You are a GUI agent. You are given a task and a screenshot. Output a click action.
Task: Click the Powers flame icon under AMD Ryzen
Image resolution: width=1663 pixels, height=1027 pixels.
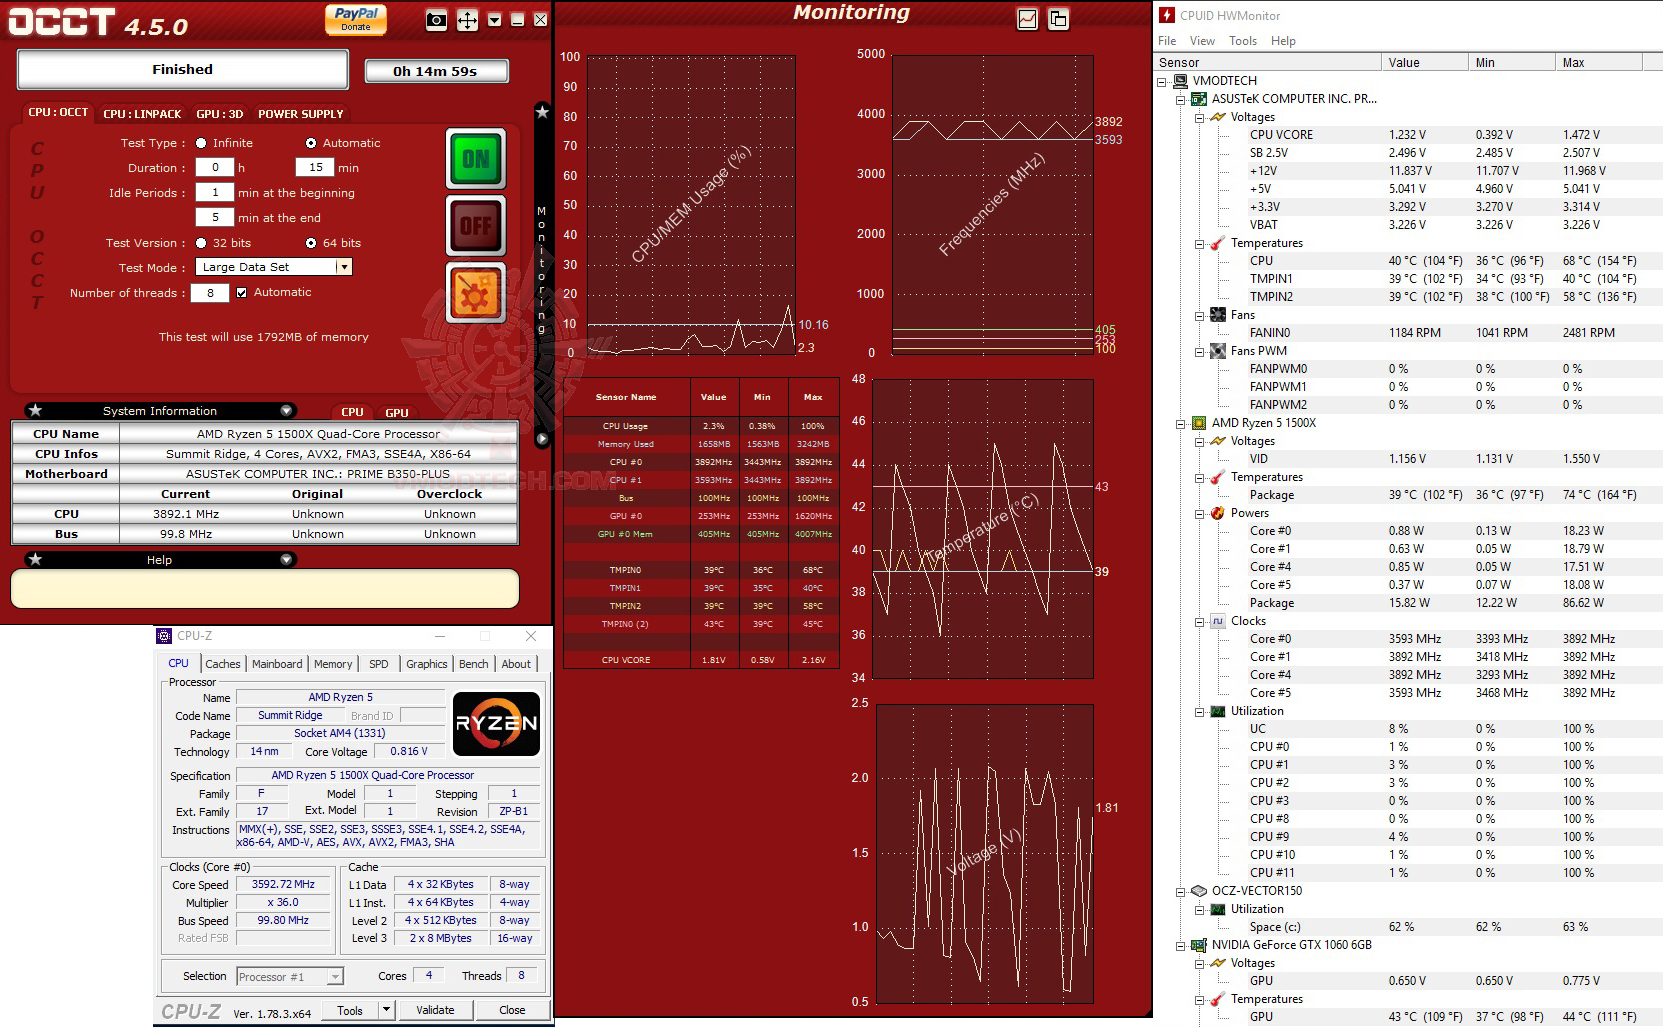pos(1217,513)
